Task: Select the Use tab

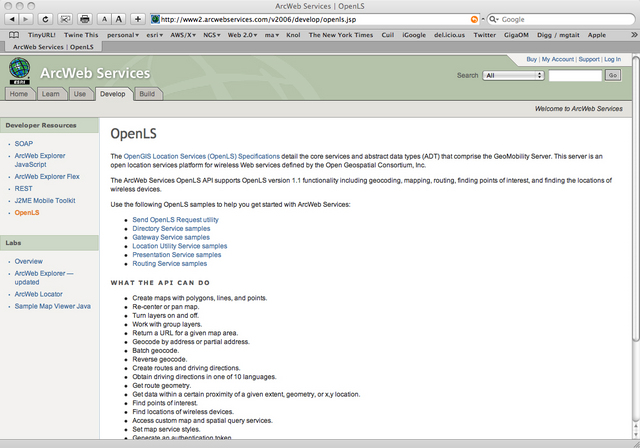Action: pyautogui.click(x=80, y=94)
